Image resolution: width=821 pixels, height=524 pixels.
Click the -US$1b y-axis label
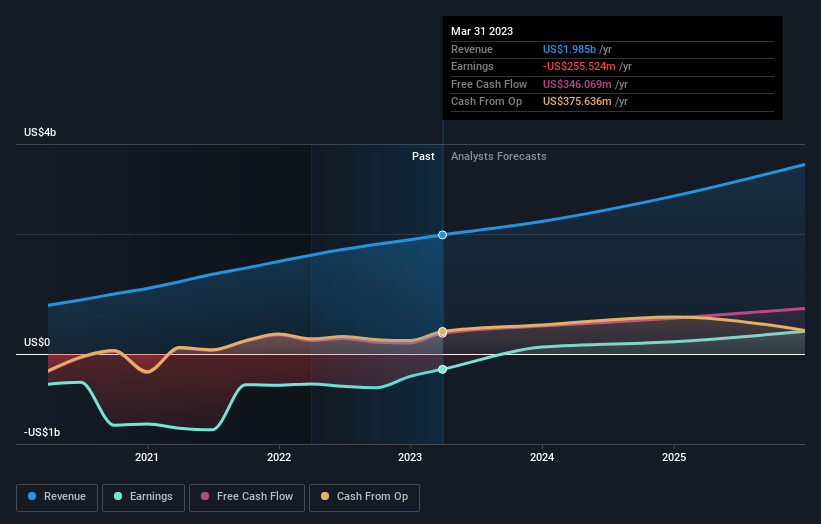click(42, 432)
